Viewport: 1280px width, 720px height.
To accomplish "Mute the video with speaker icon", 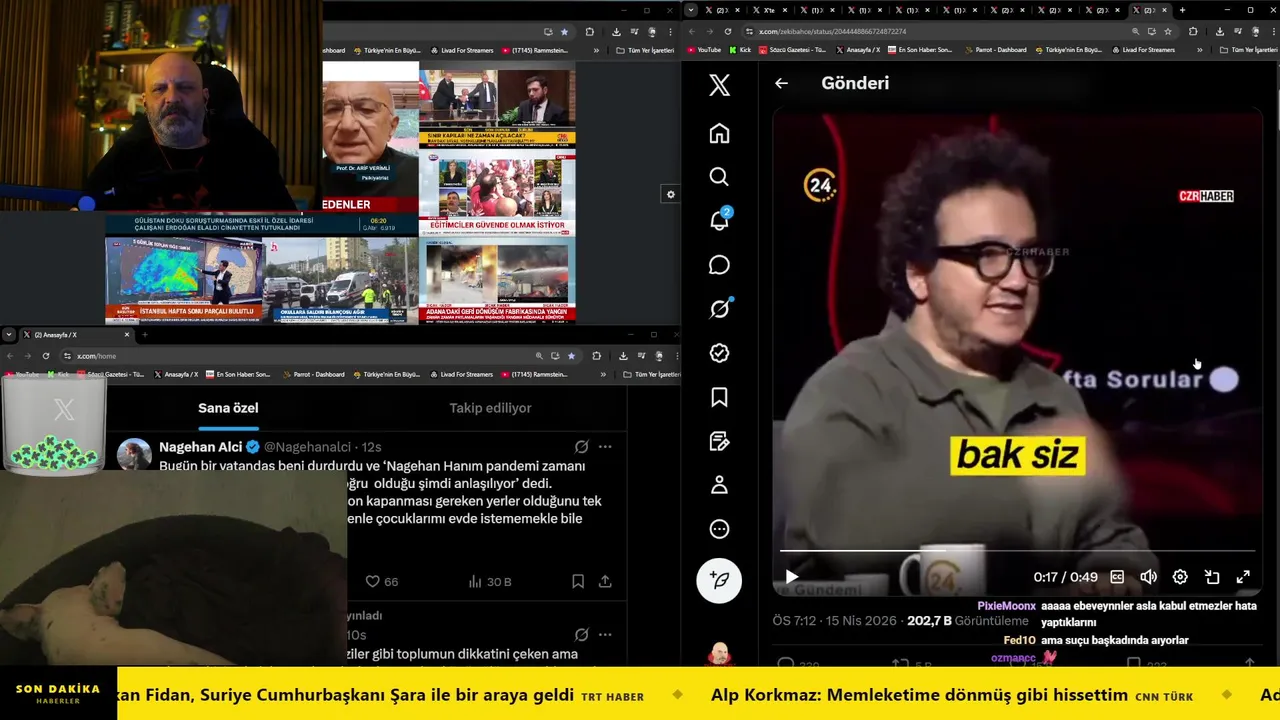I will (x=1149, y=577).
